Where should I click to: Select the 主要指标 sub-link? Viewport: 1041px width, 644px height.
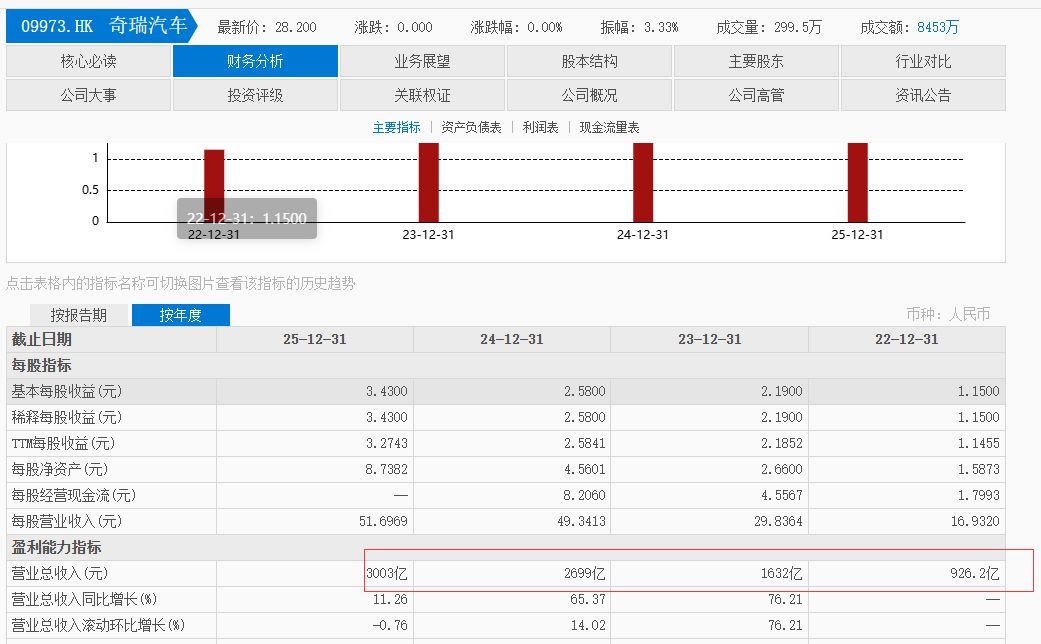coord(396,127)
